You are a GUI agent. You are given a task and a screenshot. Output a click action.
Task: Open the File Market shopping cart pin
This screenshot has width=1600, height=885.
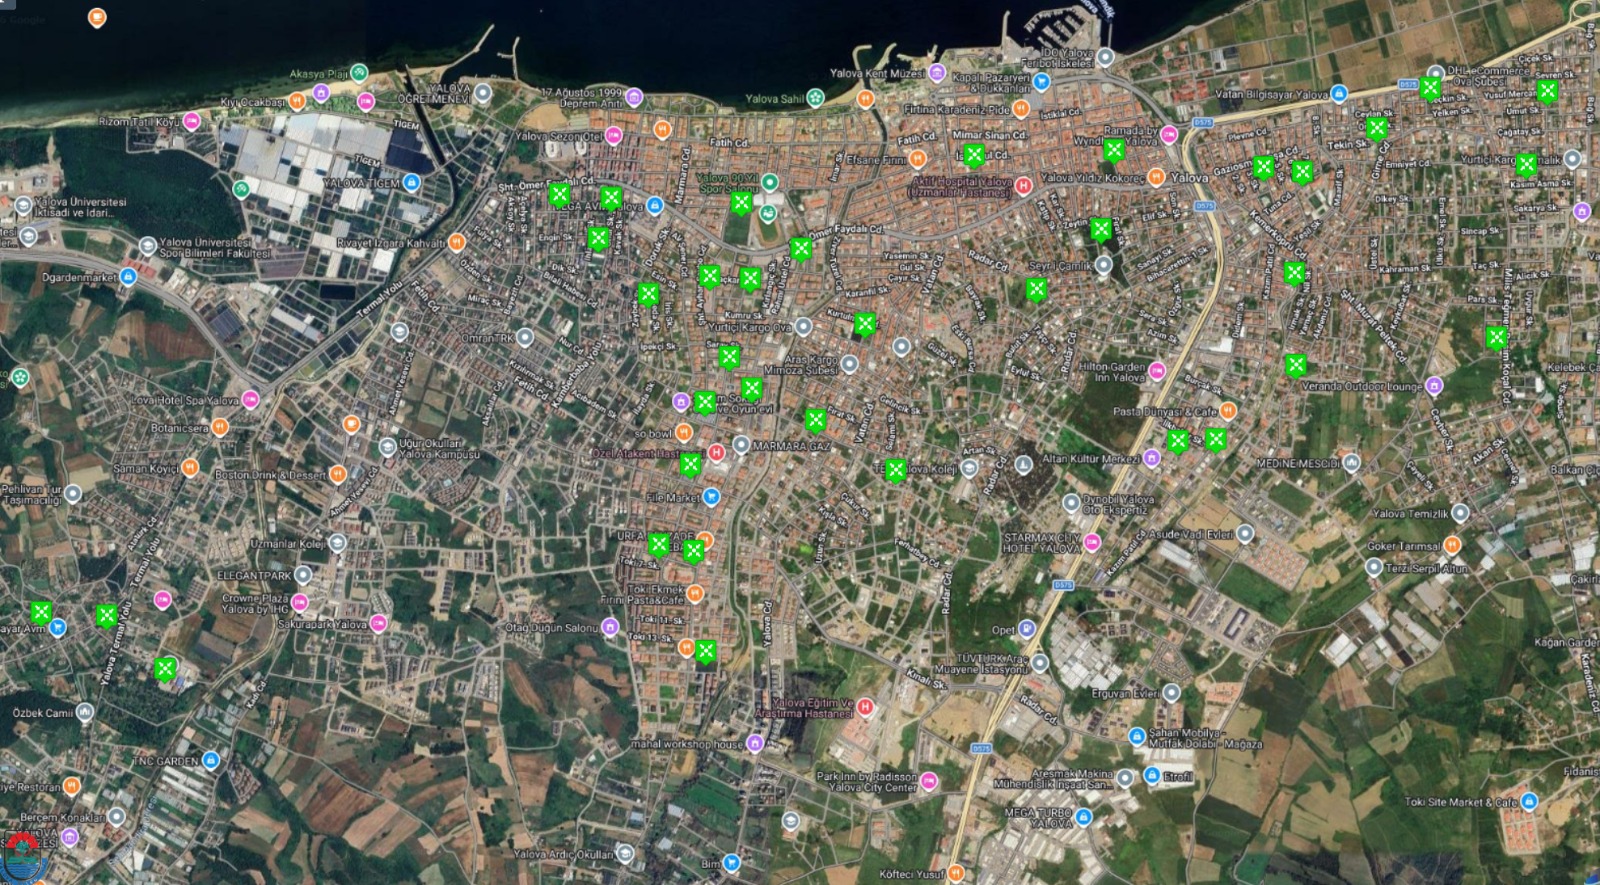point(711,496)
